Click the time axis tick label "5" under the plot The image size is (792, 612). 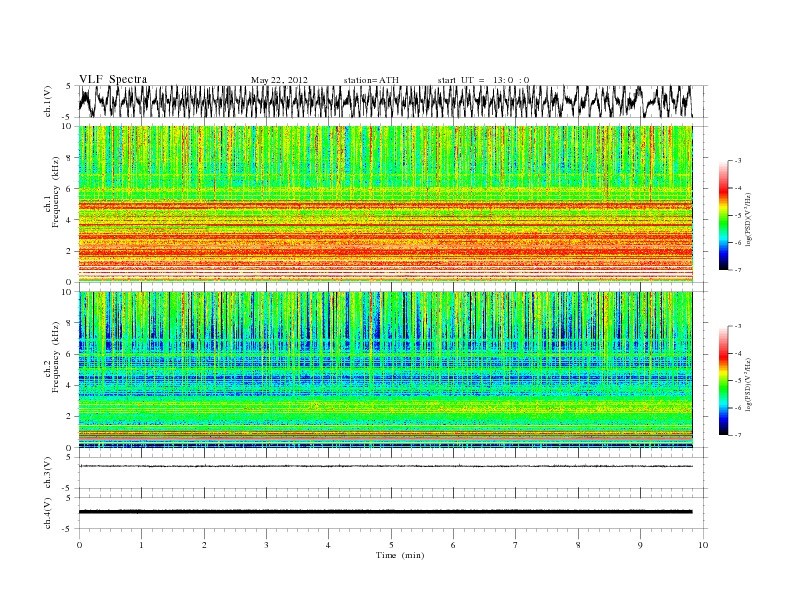(391, 545)
